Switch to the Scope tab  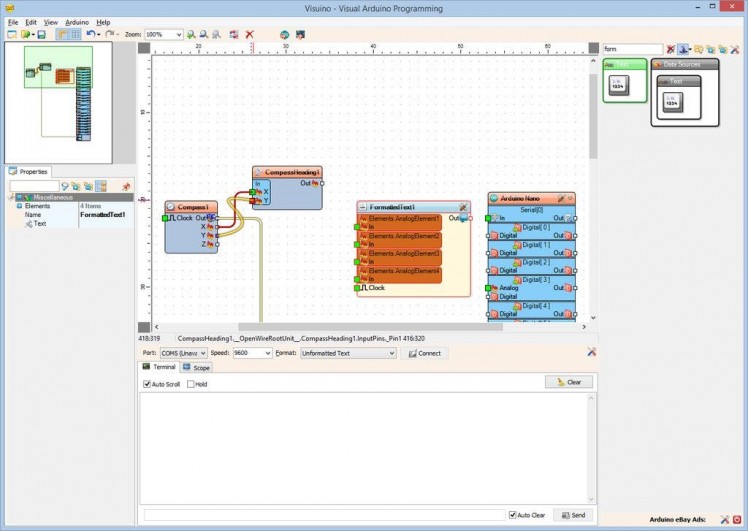click(x=196, y=368)
